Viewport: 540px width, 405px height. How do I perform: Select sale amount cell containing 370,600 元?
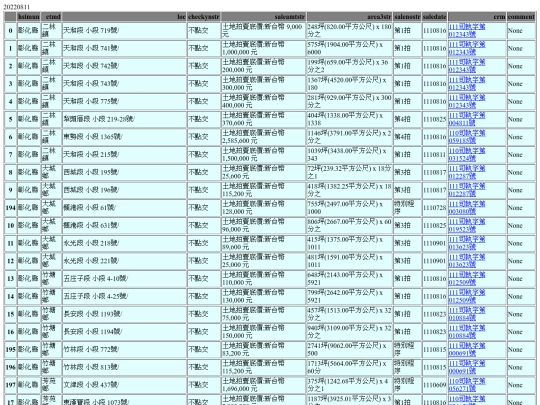pos(263,119)
